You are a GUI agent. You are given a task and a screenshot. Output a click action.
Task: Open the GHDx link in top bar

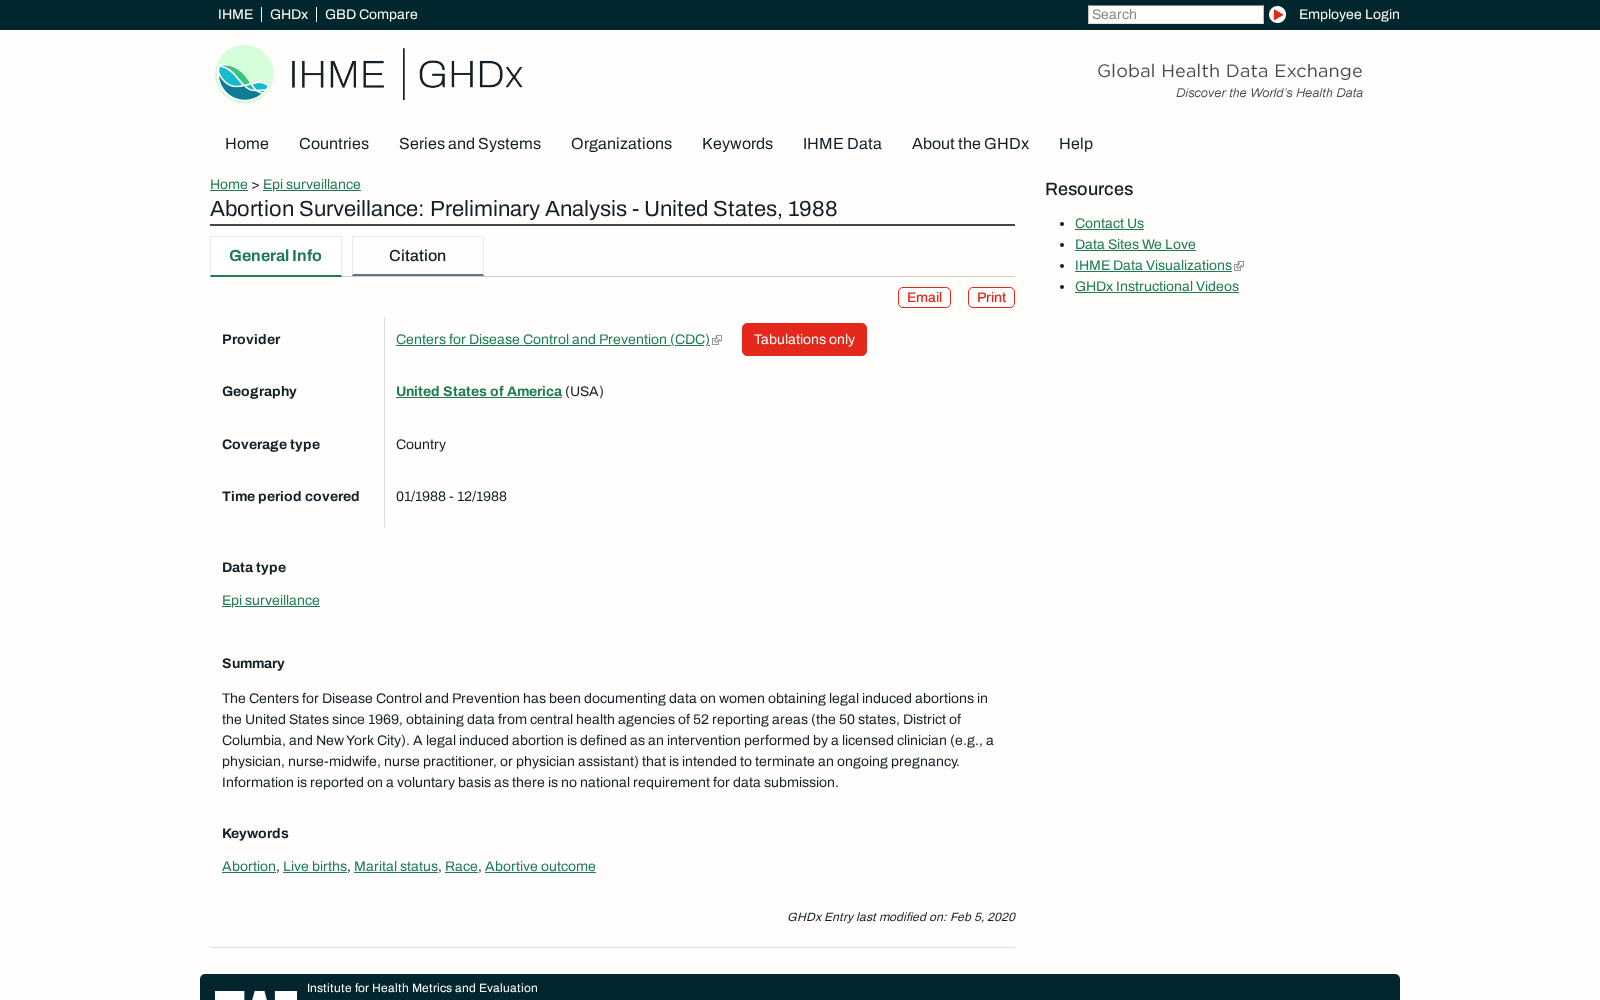[x=289, y=14]
